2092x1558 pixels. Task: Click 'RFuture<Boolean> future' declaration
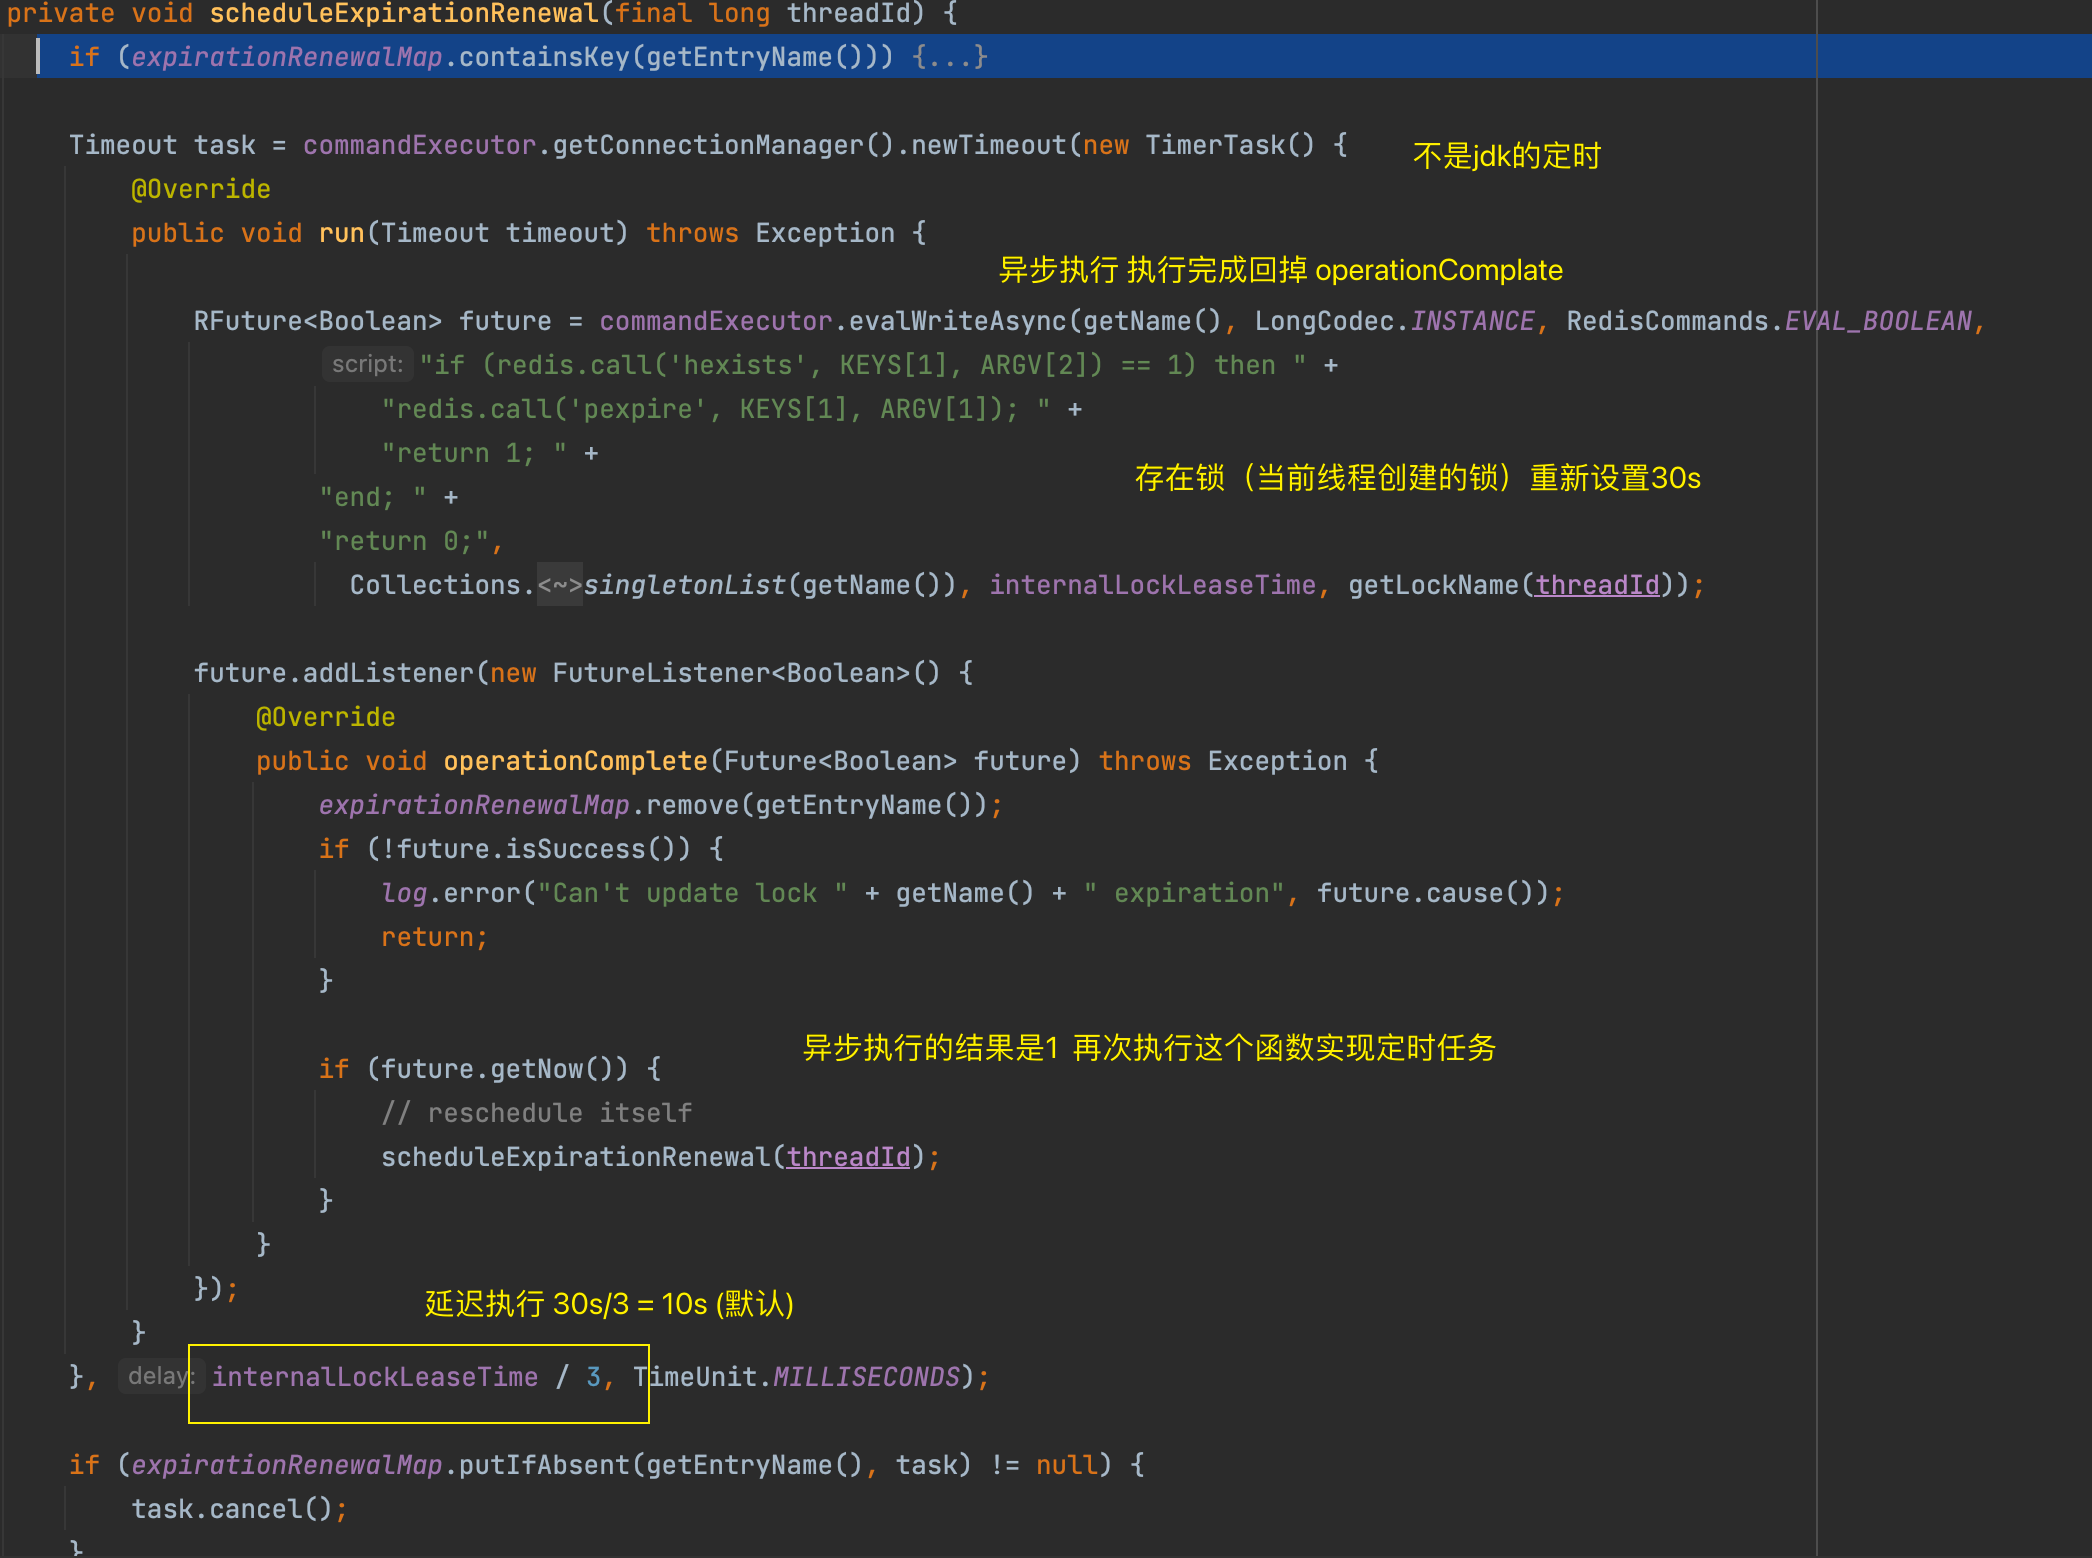point(372,321)
